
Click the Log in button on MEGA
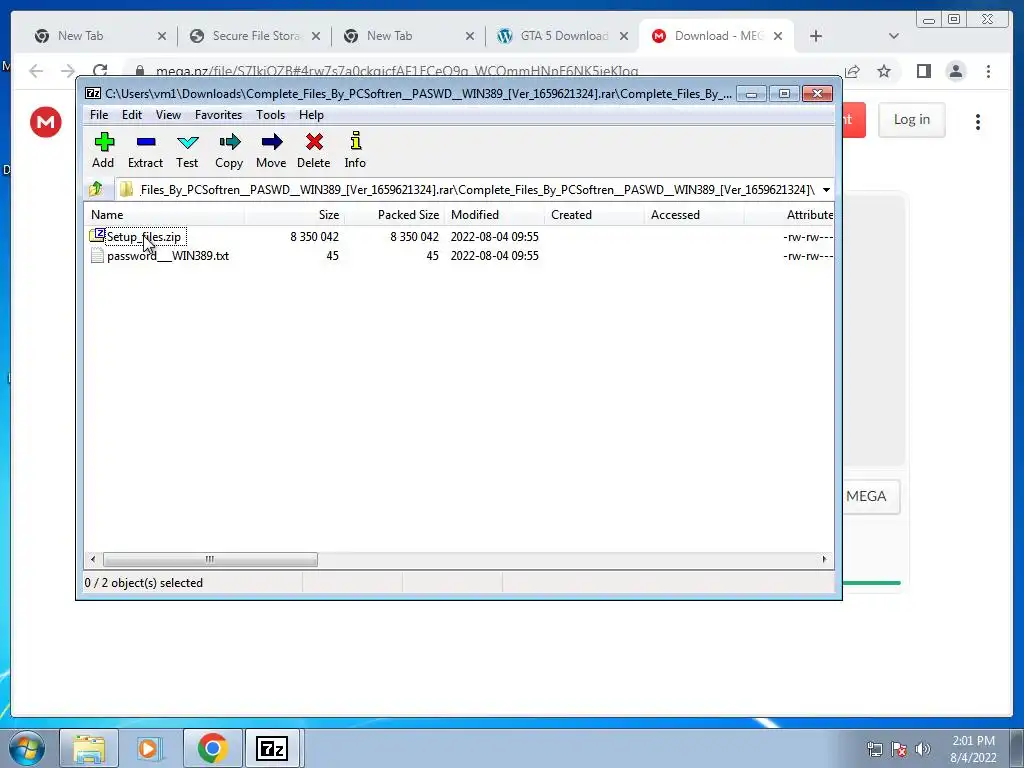[x=912, y=120]
